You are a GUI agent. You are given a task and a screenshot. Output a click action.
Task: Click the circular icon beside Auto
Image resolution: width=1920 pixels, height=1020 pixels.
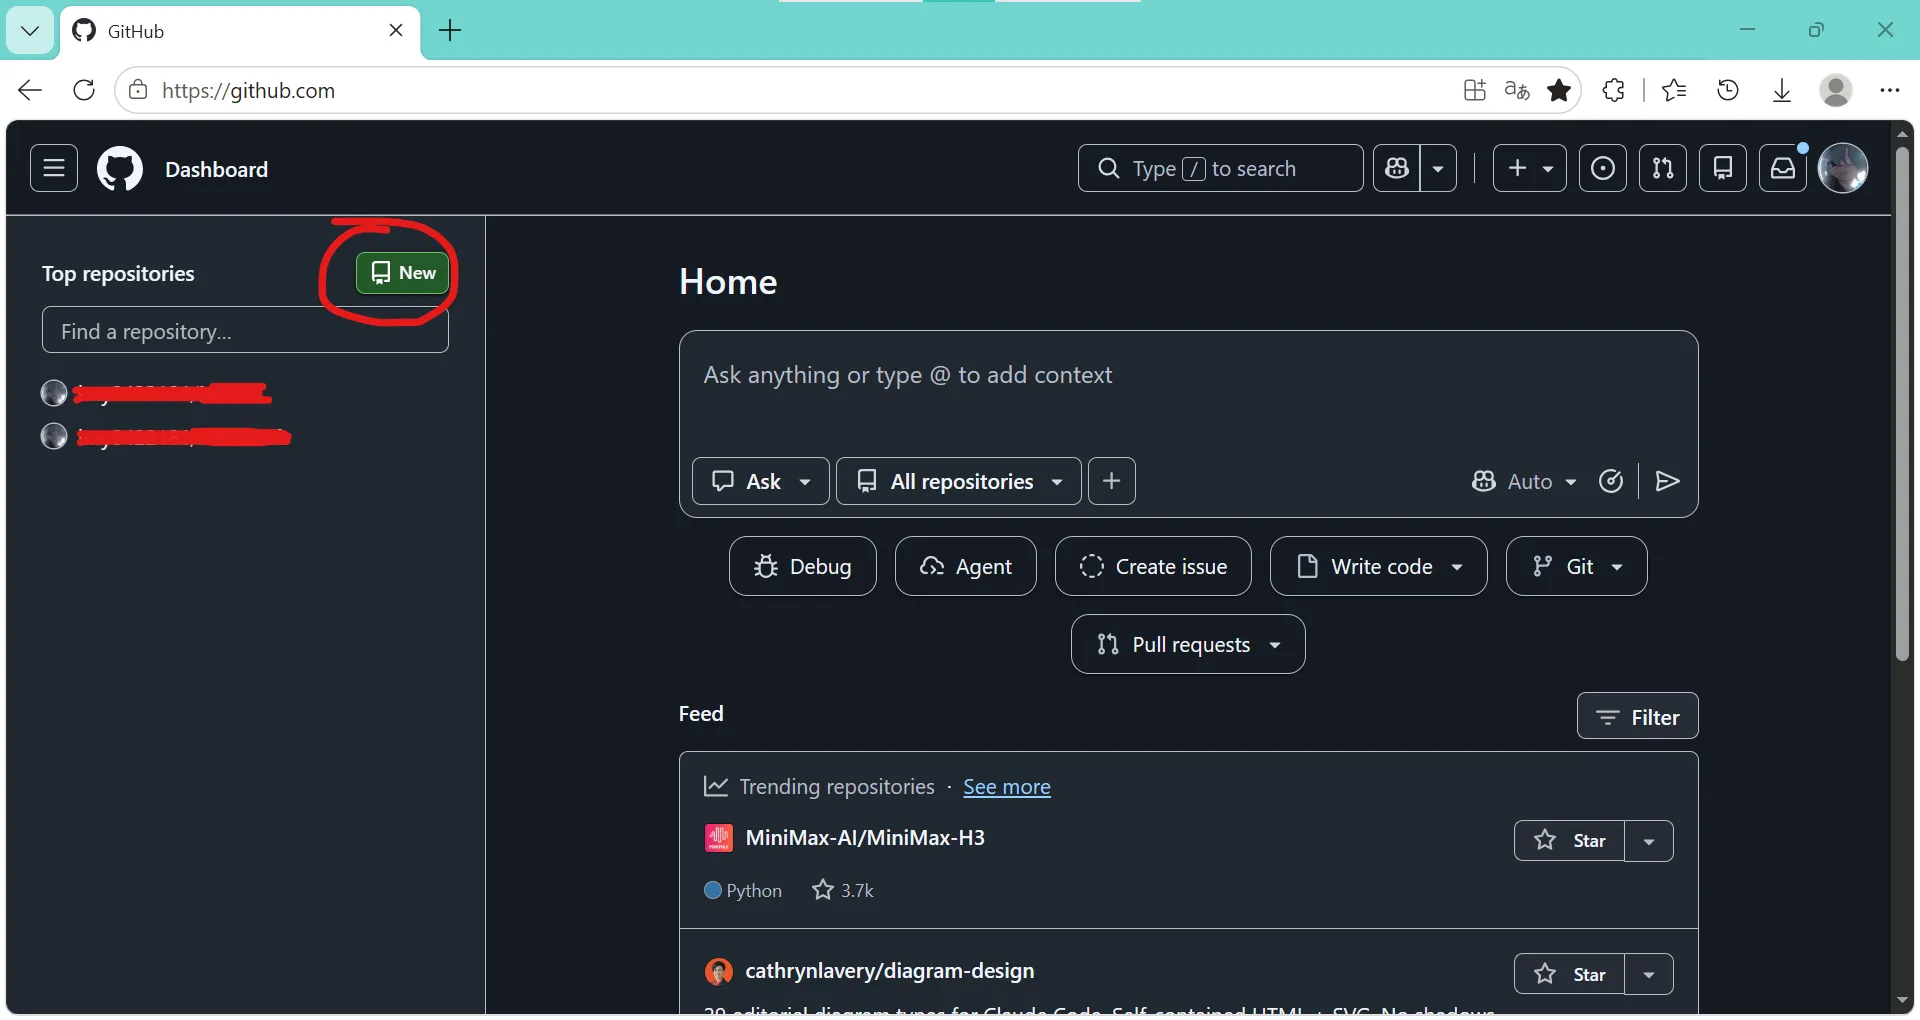pos(1610,481)
